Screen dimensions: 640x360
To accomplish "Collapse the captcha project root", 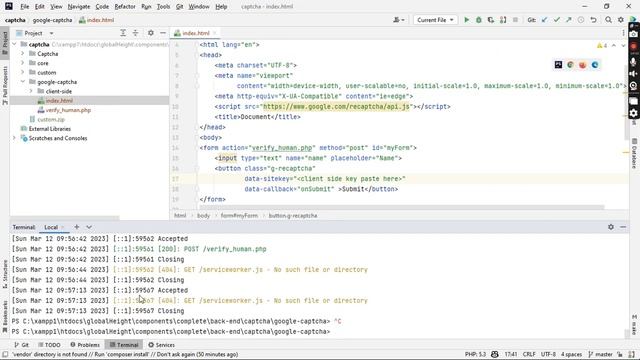I will 15,44.
